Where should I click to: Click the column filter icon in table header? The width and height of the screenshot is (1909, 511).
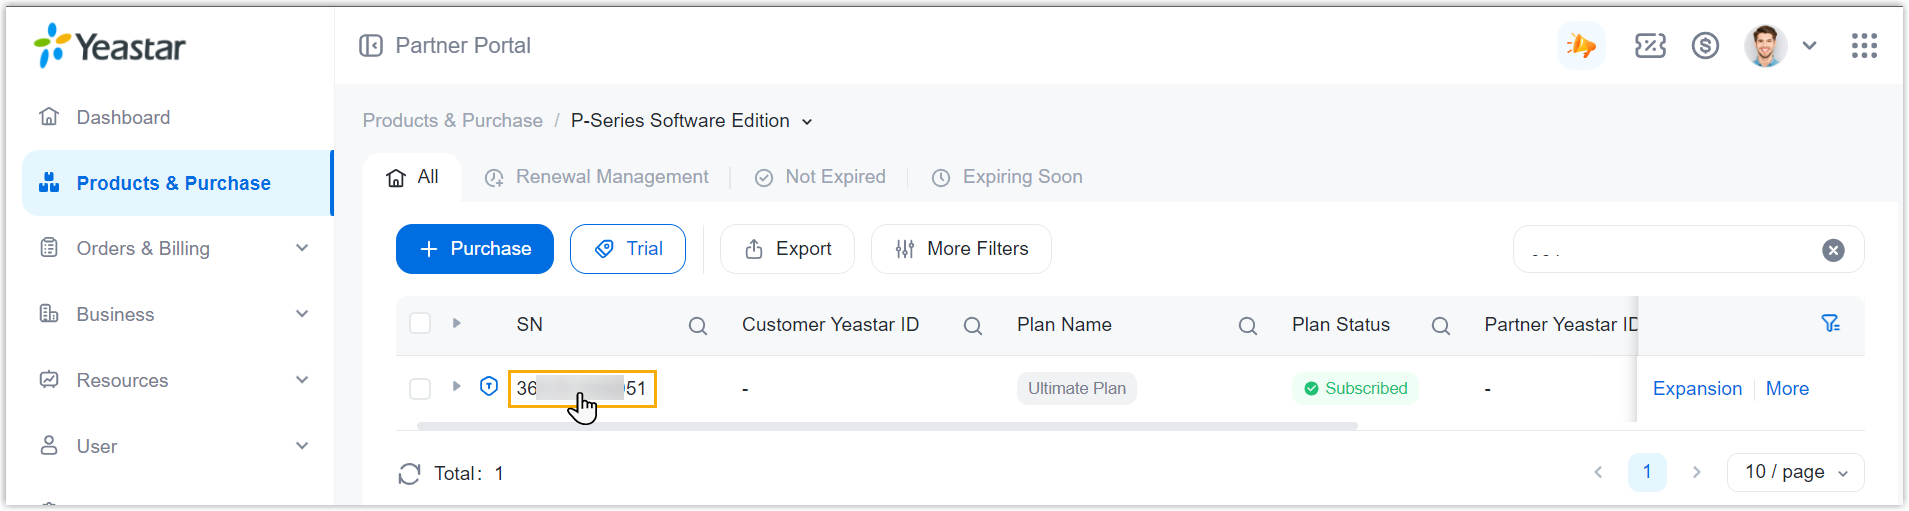coord(1830,324)
